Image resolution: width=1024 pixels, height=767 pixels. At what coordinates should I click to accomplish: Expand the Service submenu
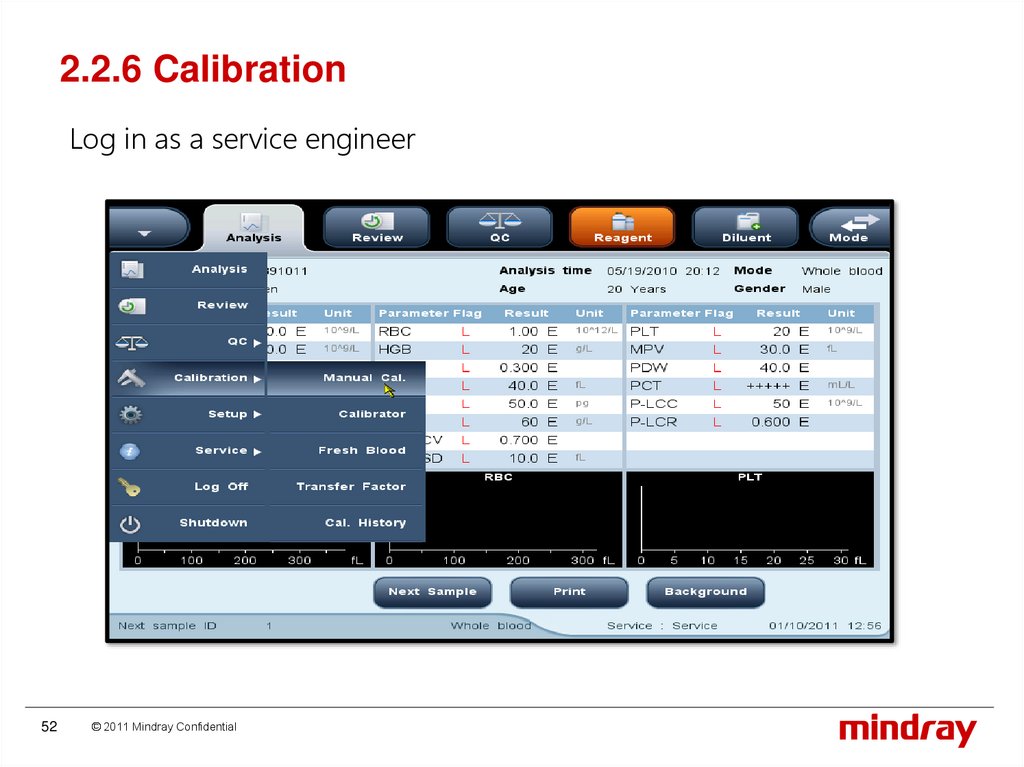pyautogui.click(x=189, y=451)
